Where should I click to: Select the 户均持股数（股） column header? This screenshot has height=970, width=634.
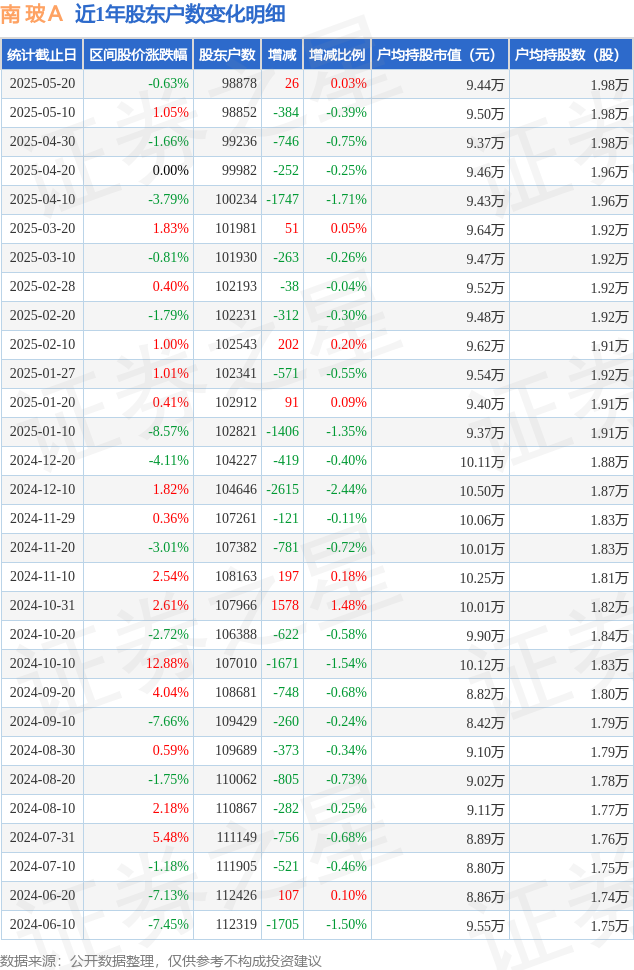pos(570,55)
